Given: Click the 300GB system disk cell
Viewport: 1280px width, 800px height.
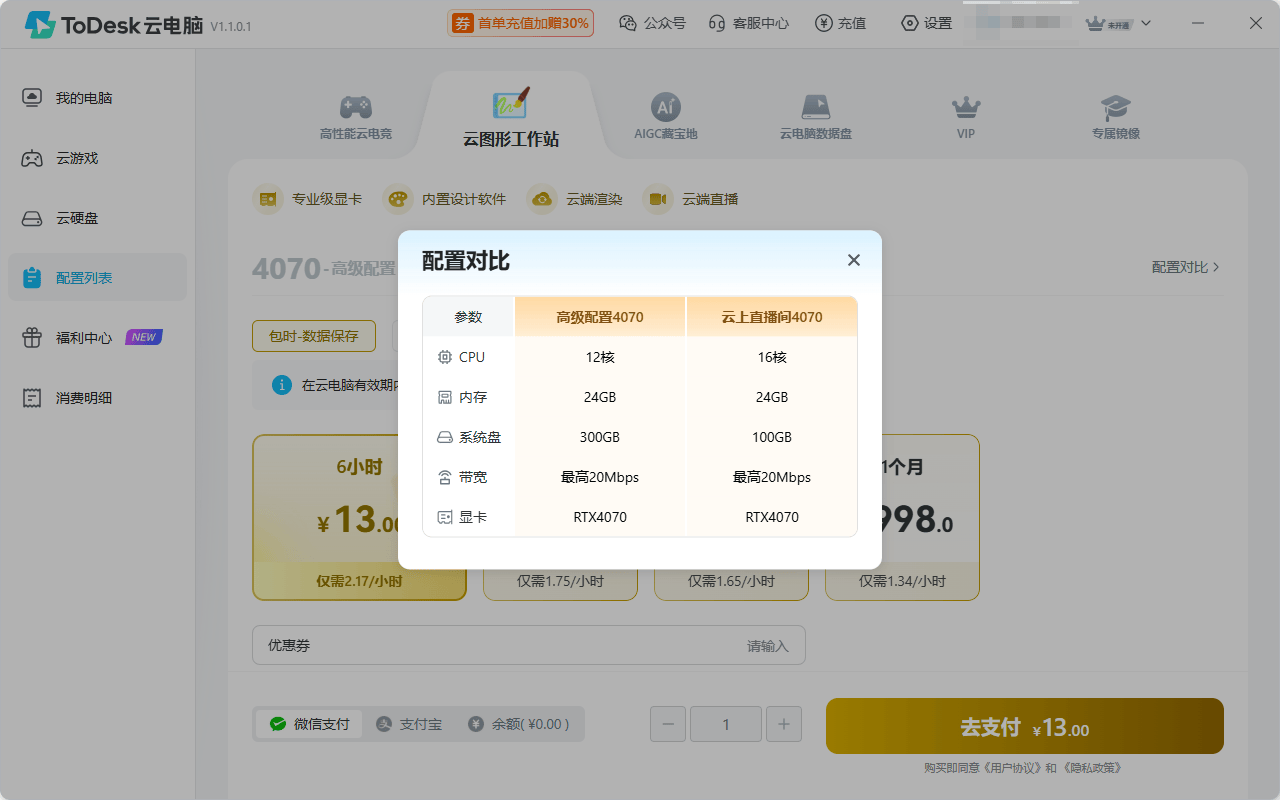Looking at the screenshot, I should point(600,437).
